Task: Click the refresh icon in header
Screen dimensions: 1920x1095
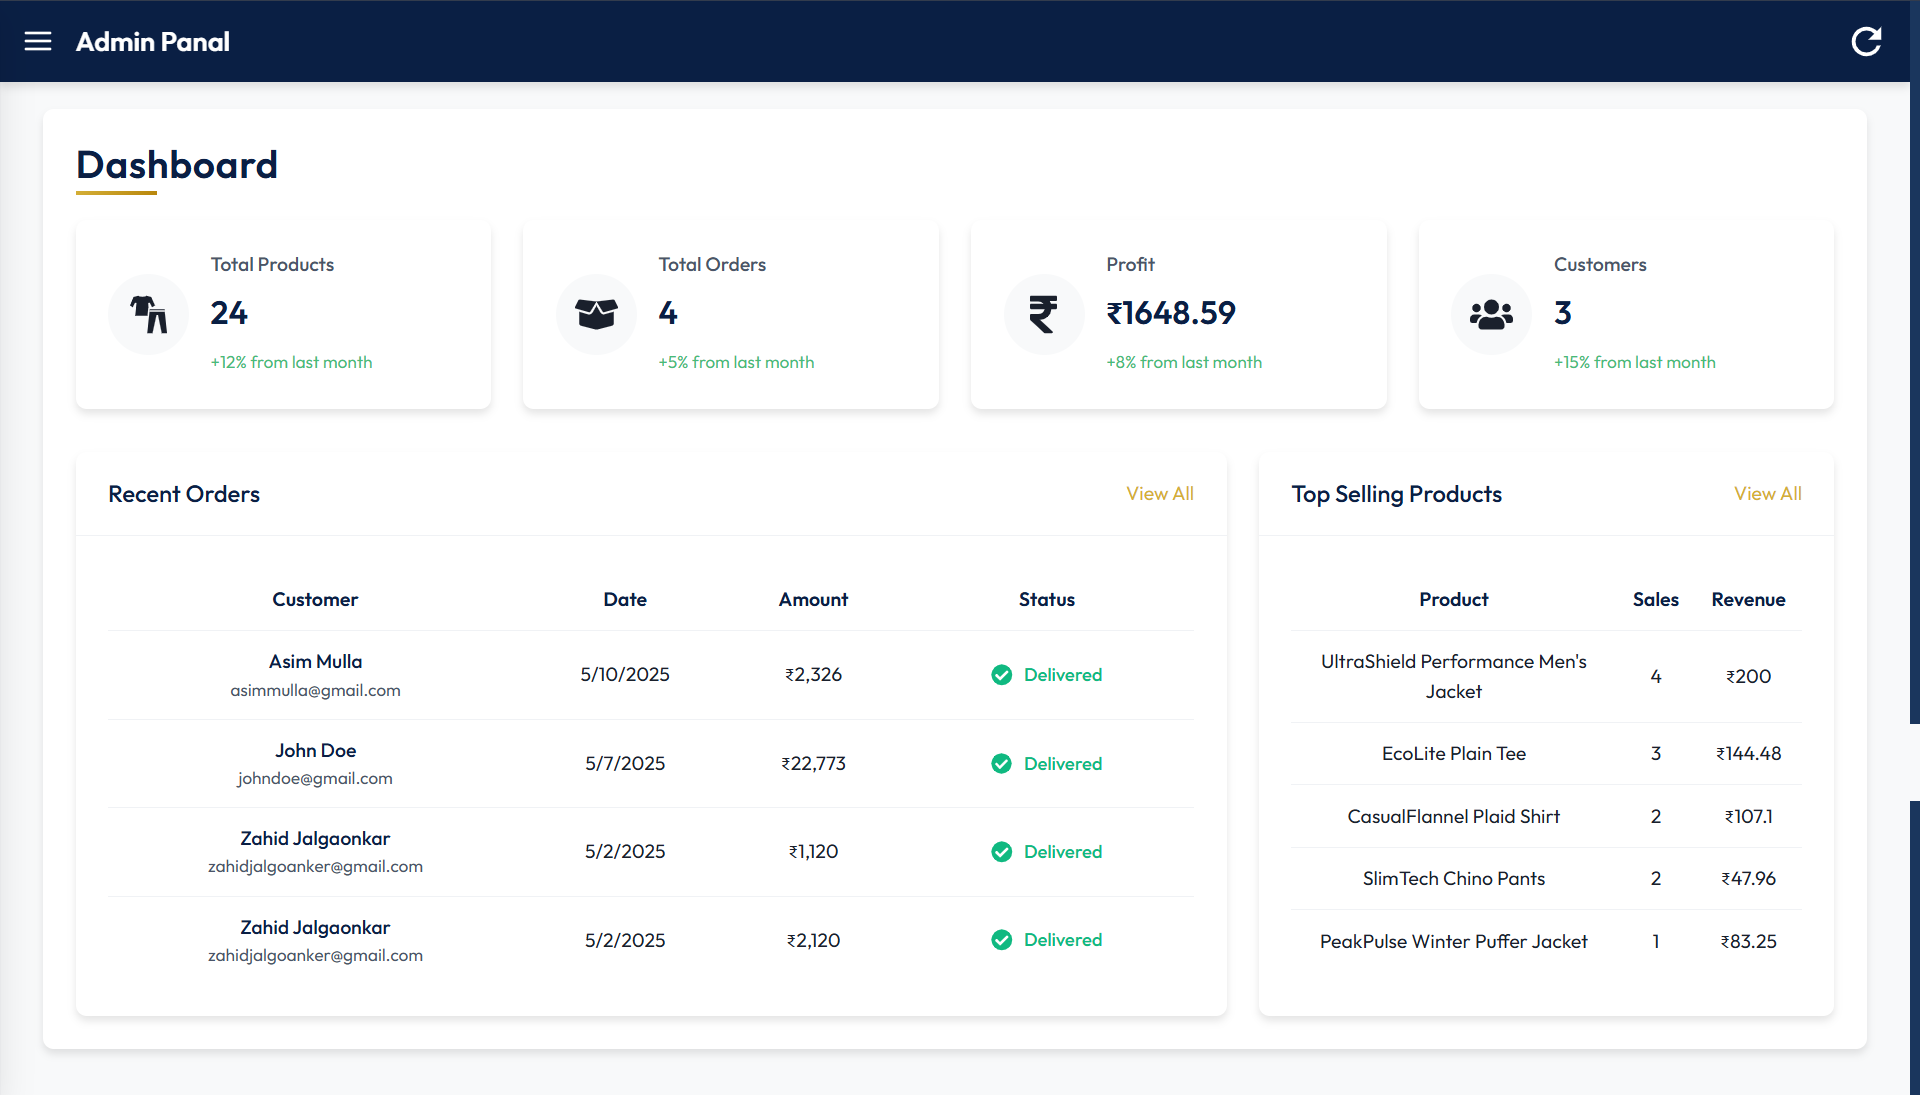Action: point(1866,41)
